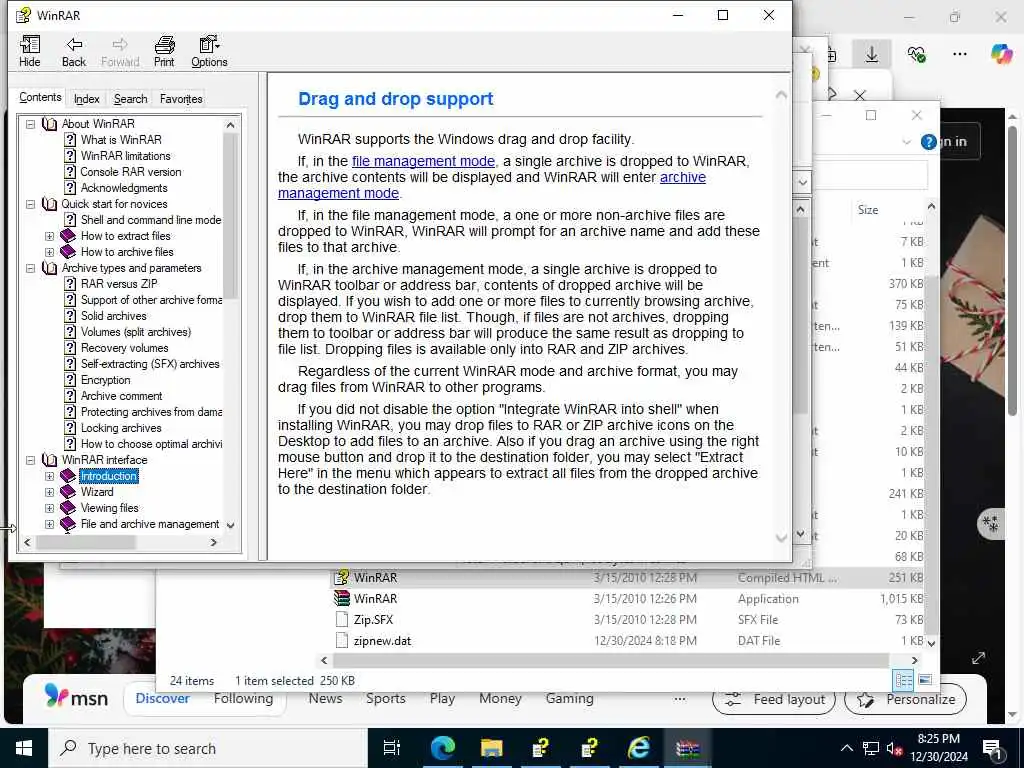
Task: Open Edge settings and more menu
Action: (959, 54)
